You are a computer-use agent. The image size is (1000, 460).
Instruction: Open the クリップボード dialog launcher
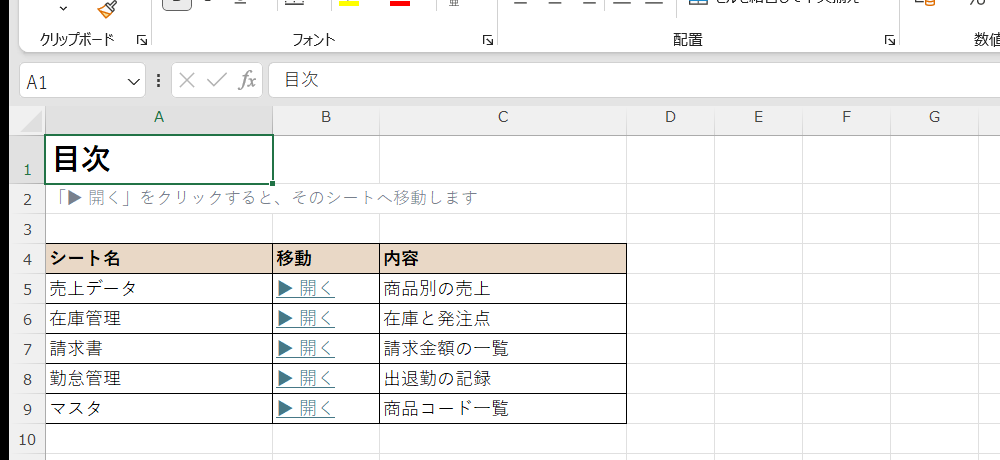(142, 41)
